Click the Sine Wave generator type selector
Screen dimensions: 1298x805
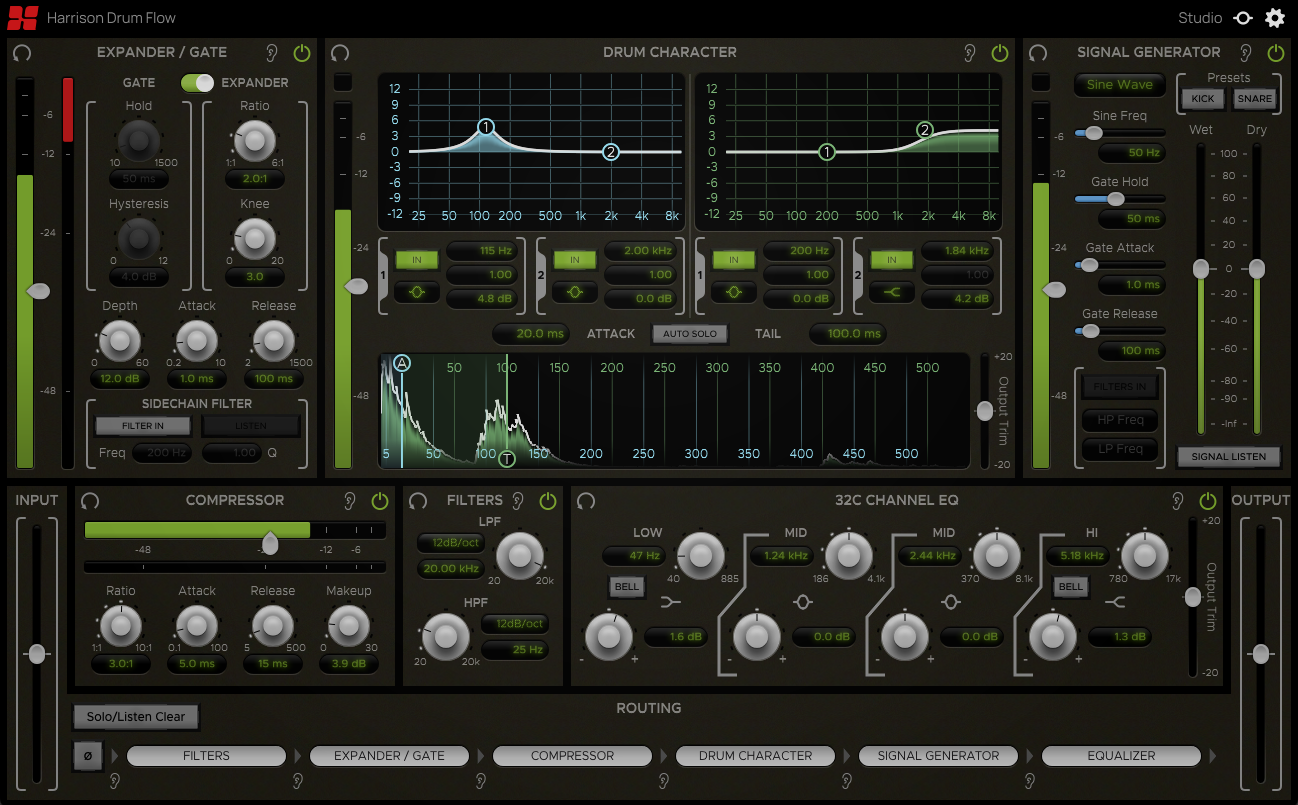point(1120,85)
